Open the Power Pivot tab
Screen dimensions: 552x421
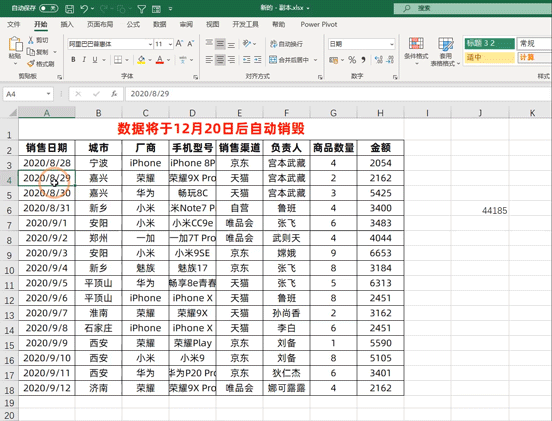click(319, 24)
